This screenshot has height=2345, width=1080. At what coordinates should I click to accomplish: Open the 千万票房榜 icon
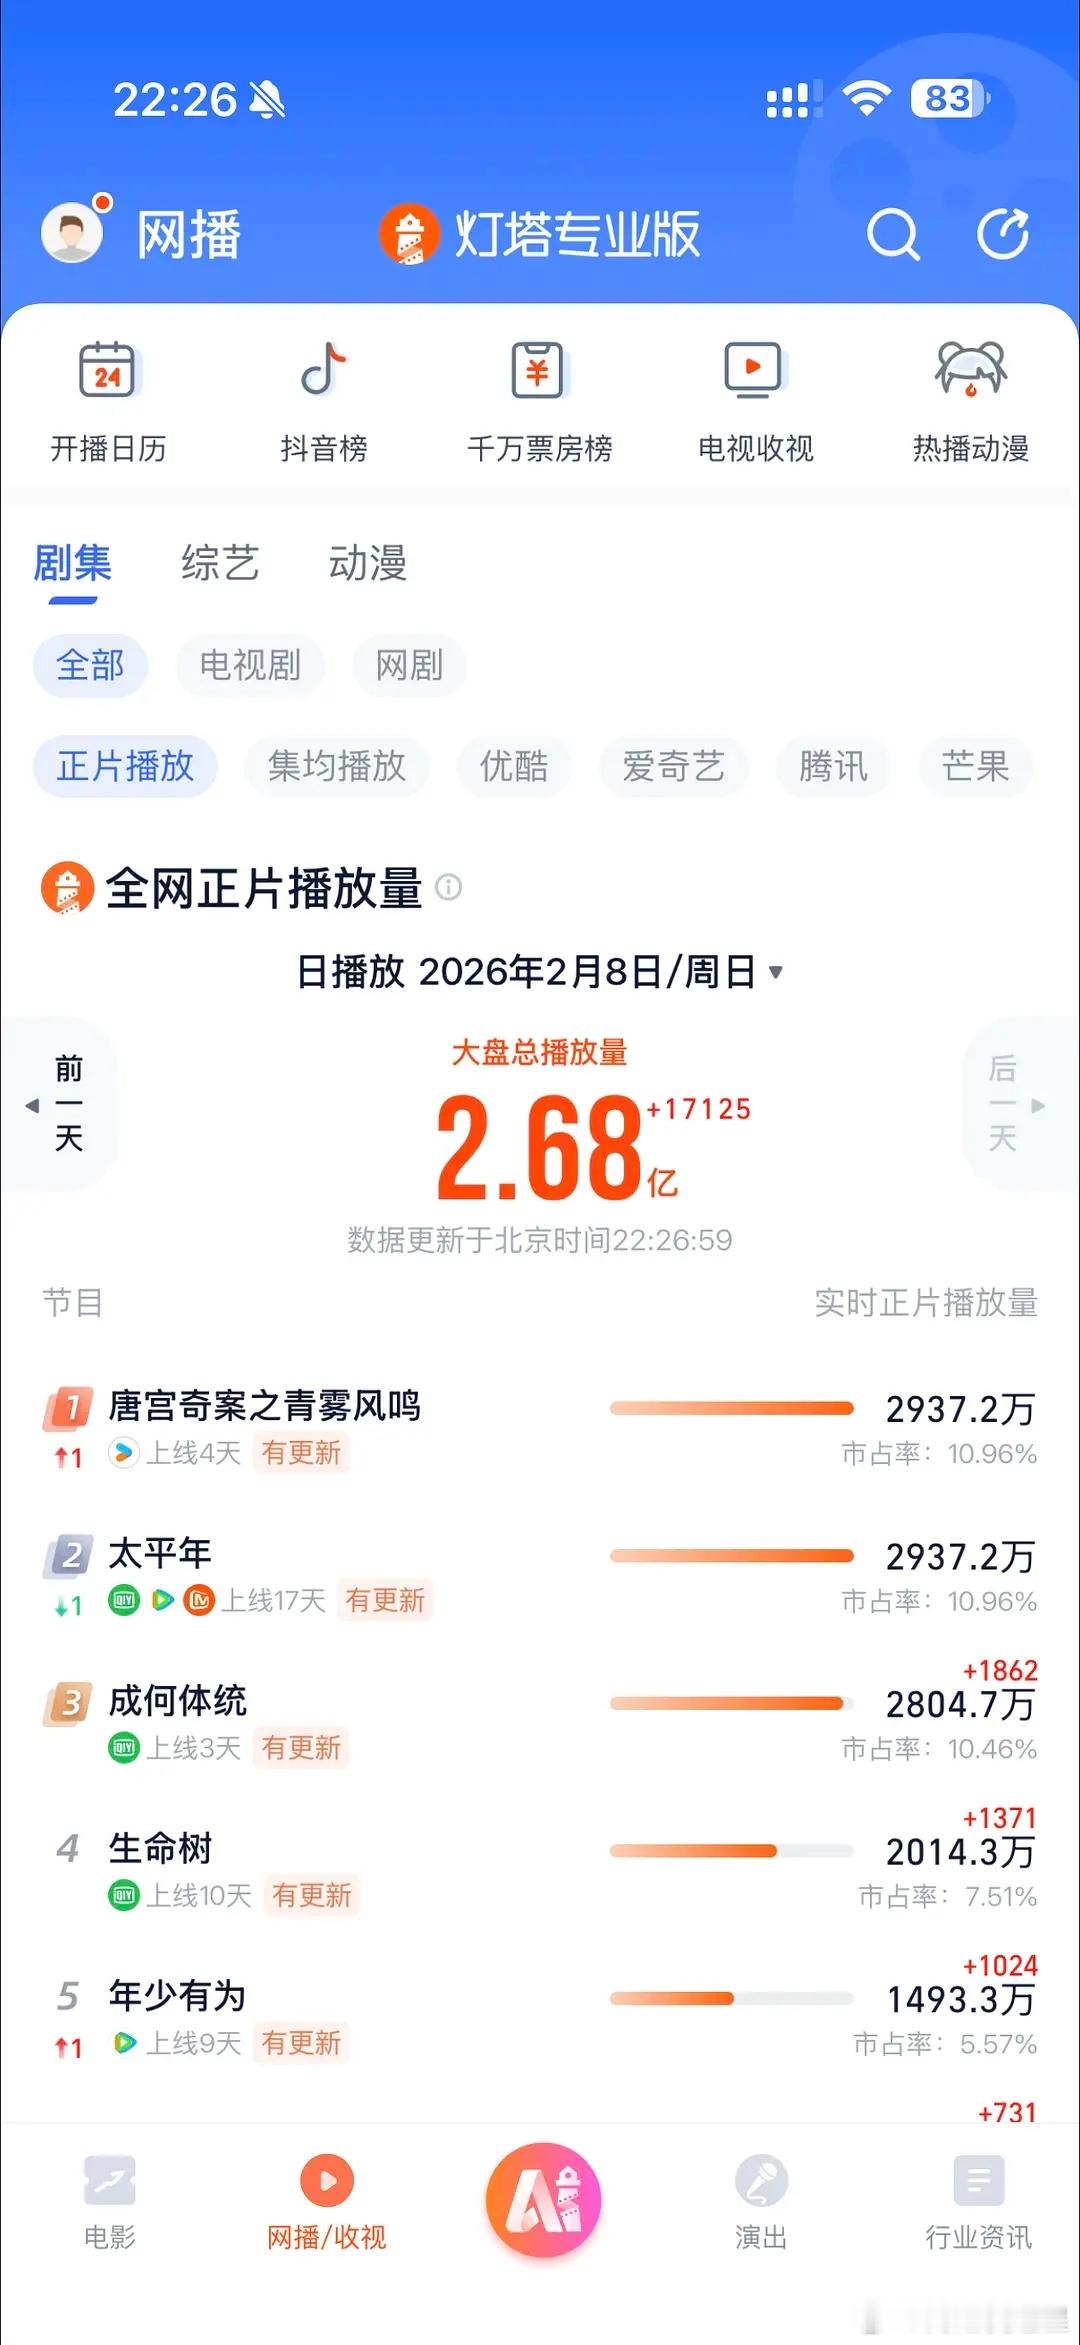click(x=539, y=370)
